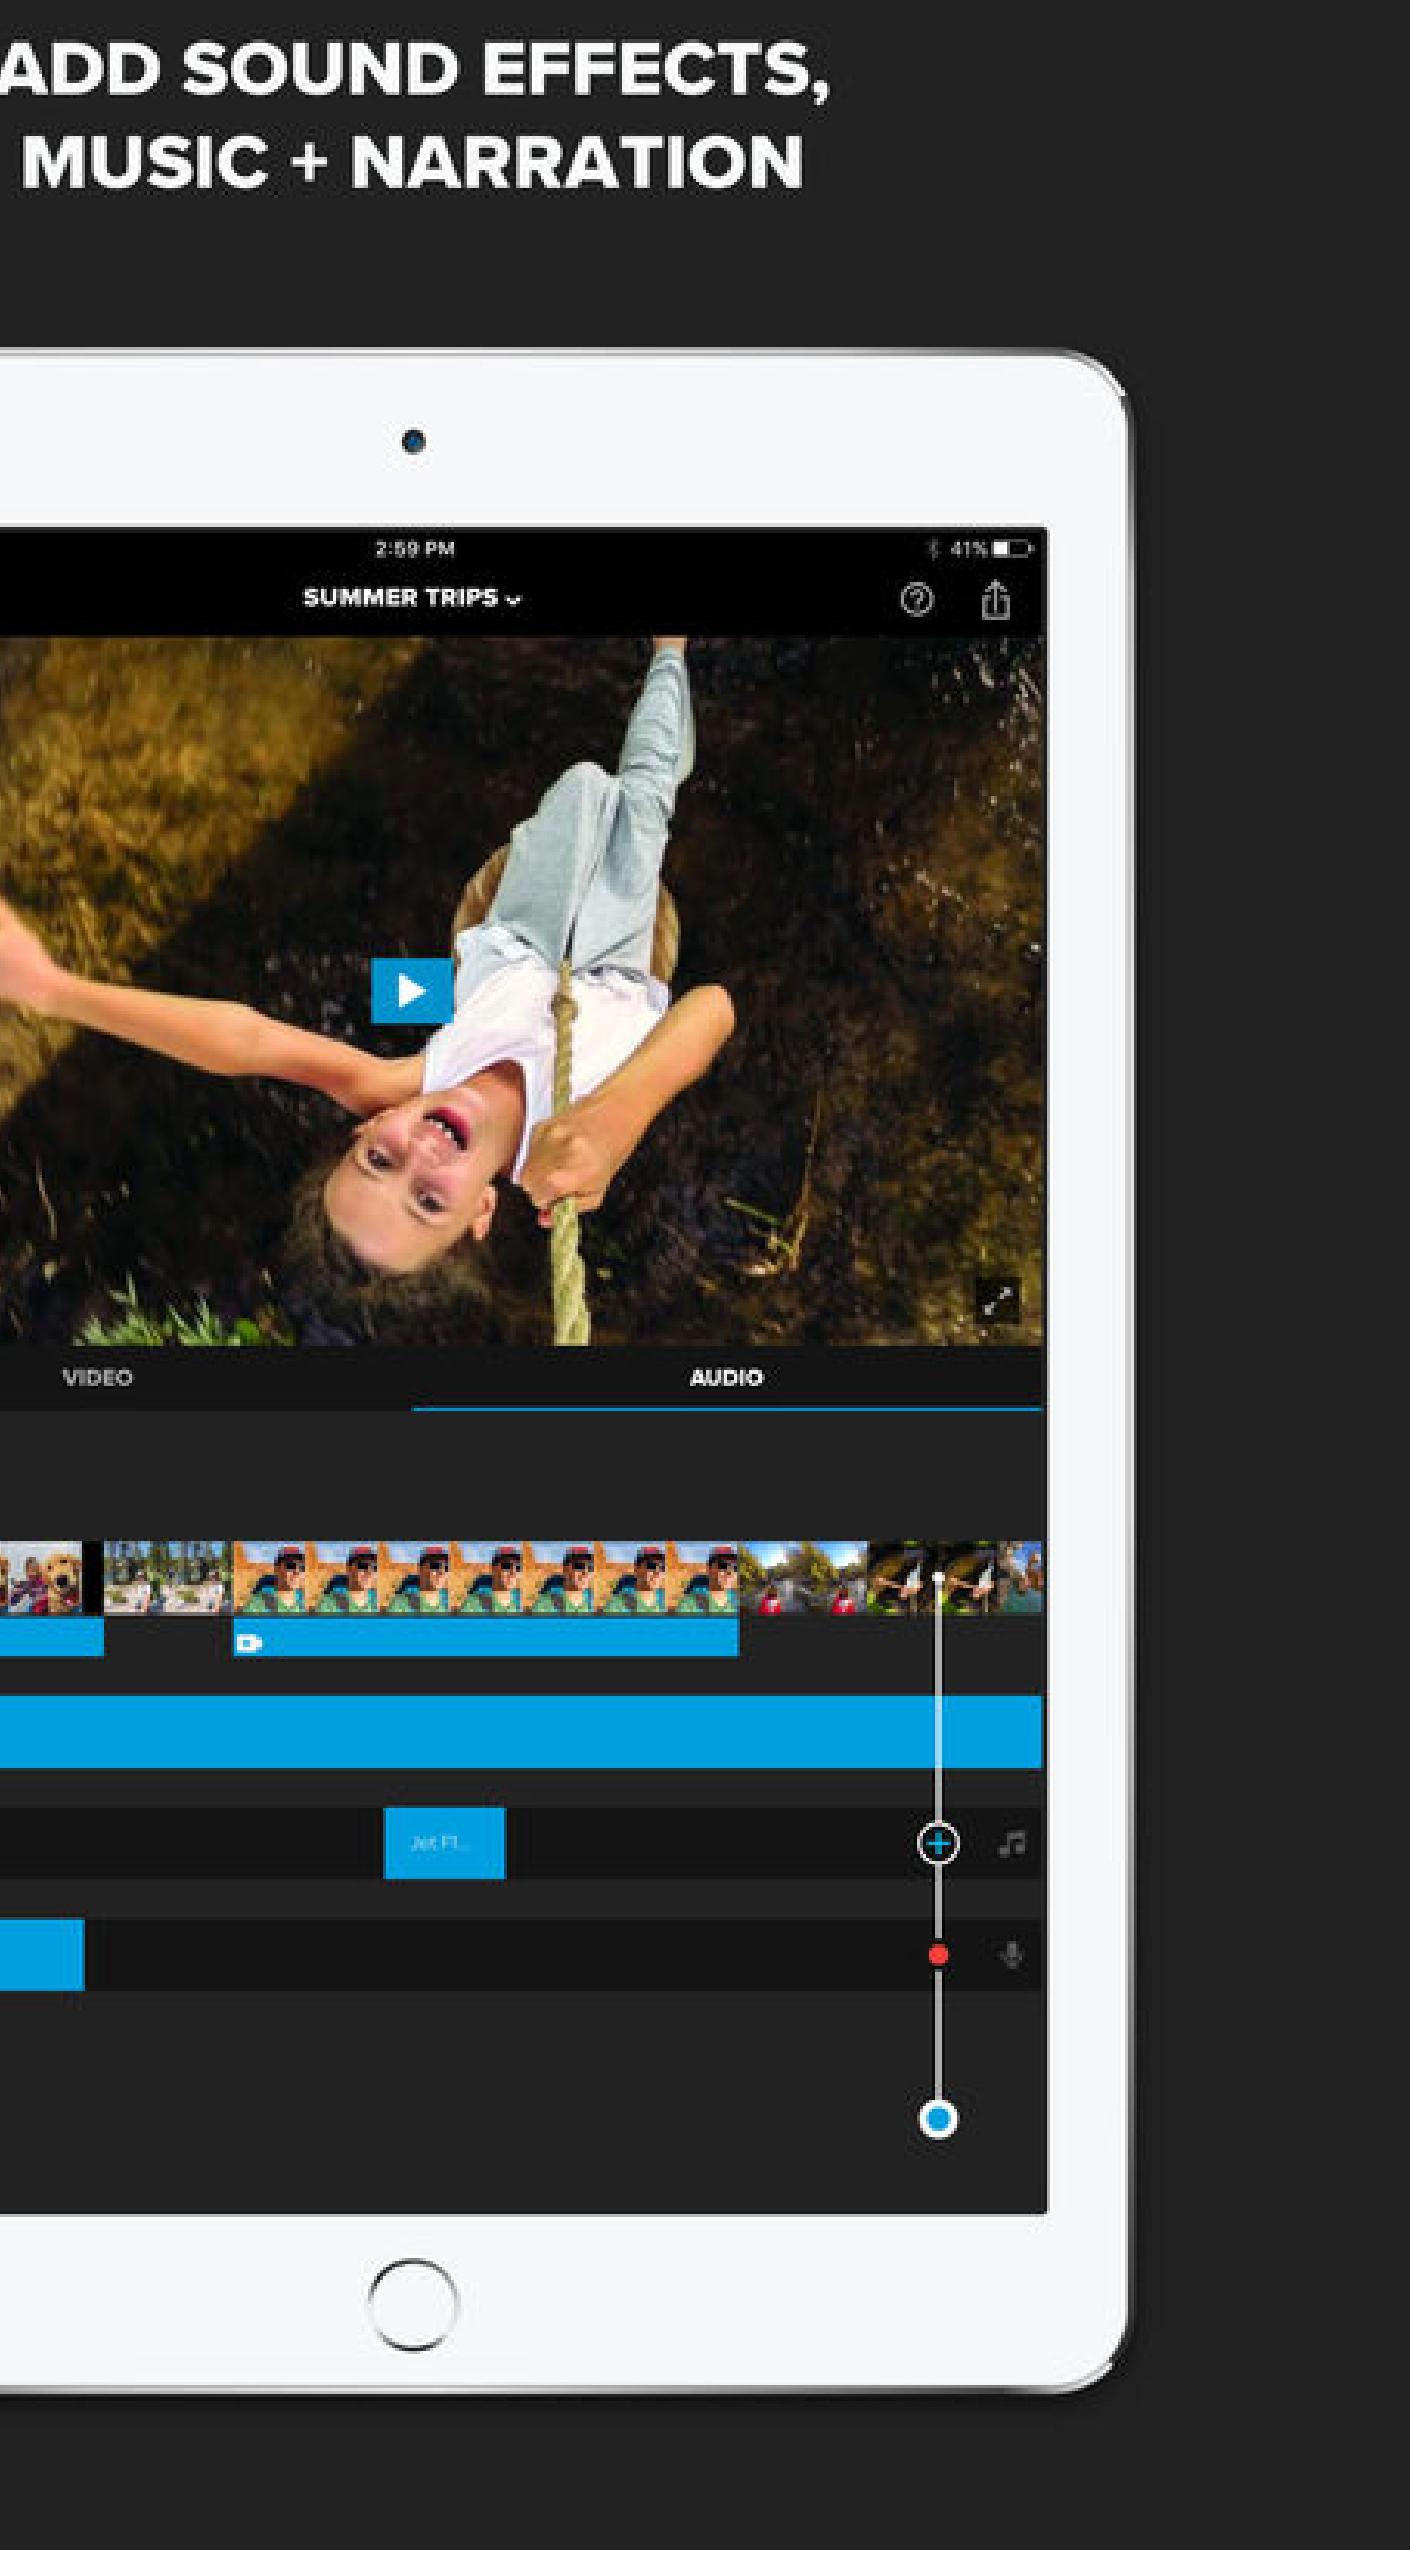Viewport: 1410px width, 2550px height.
Task: Switch to the AUDIO tab
Action: pyautogui.click(x=727, y=1377)
